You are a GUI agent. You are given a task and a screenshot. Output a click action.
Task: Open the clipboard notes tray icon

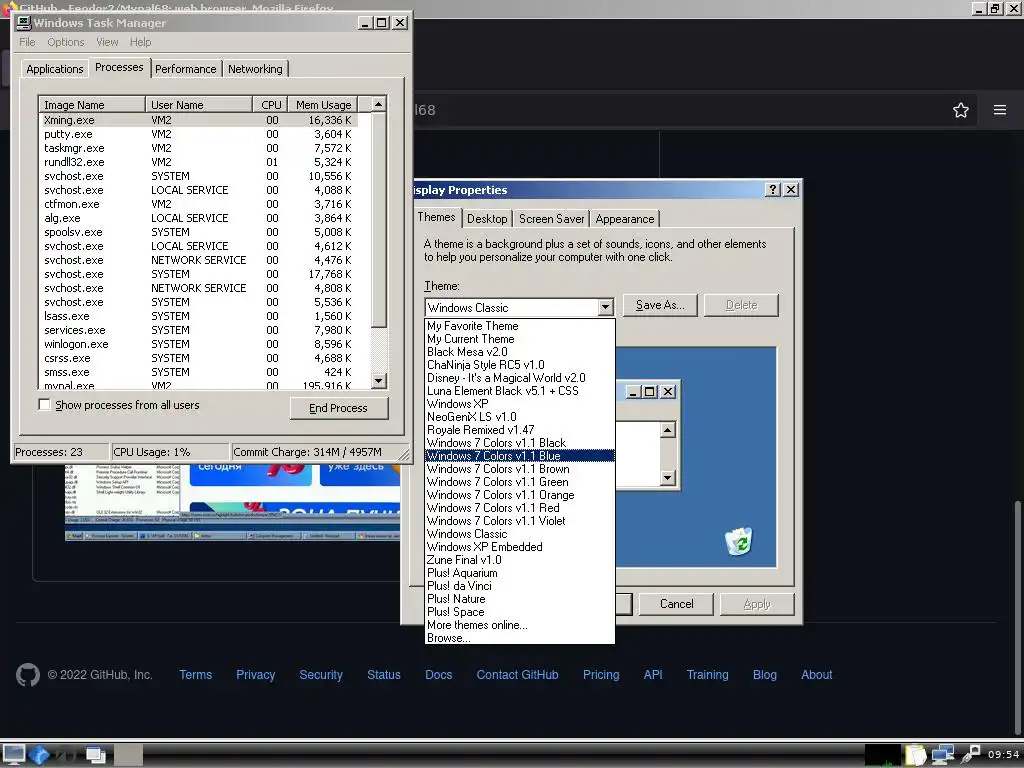pyautogui.click(x=915, y=755)
